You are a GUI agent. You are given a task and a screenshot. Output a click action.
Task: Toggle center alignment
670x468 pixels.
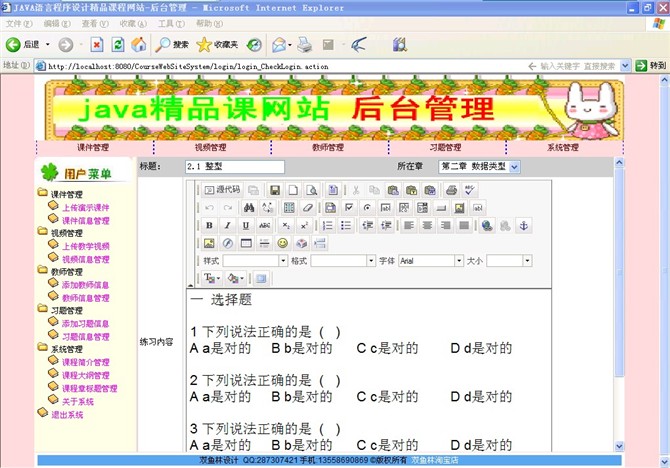pyautogui.click(x=427, y=225)
